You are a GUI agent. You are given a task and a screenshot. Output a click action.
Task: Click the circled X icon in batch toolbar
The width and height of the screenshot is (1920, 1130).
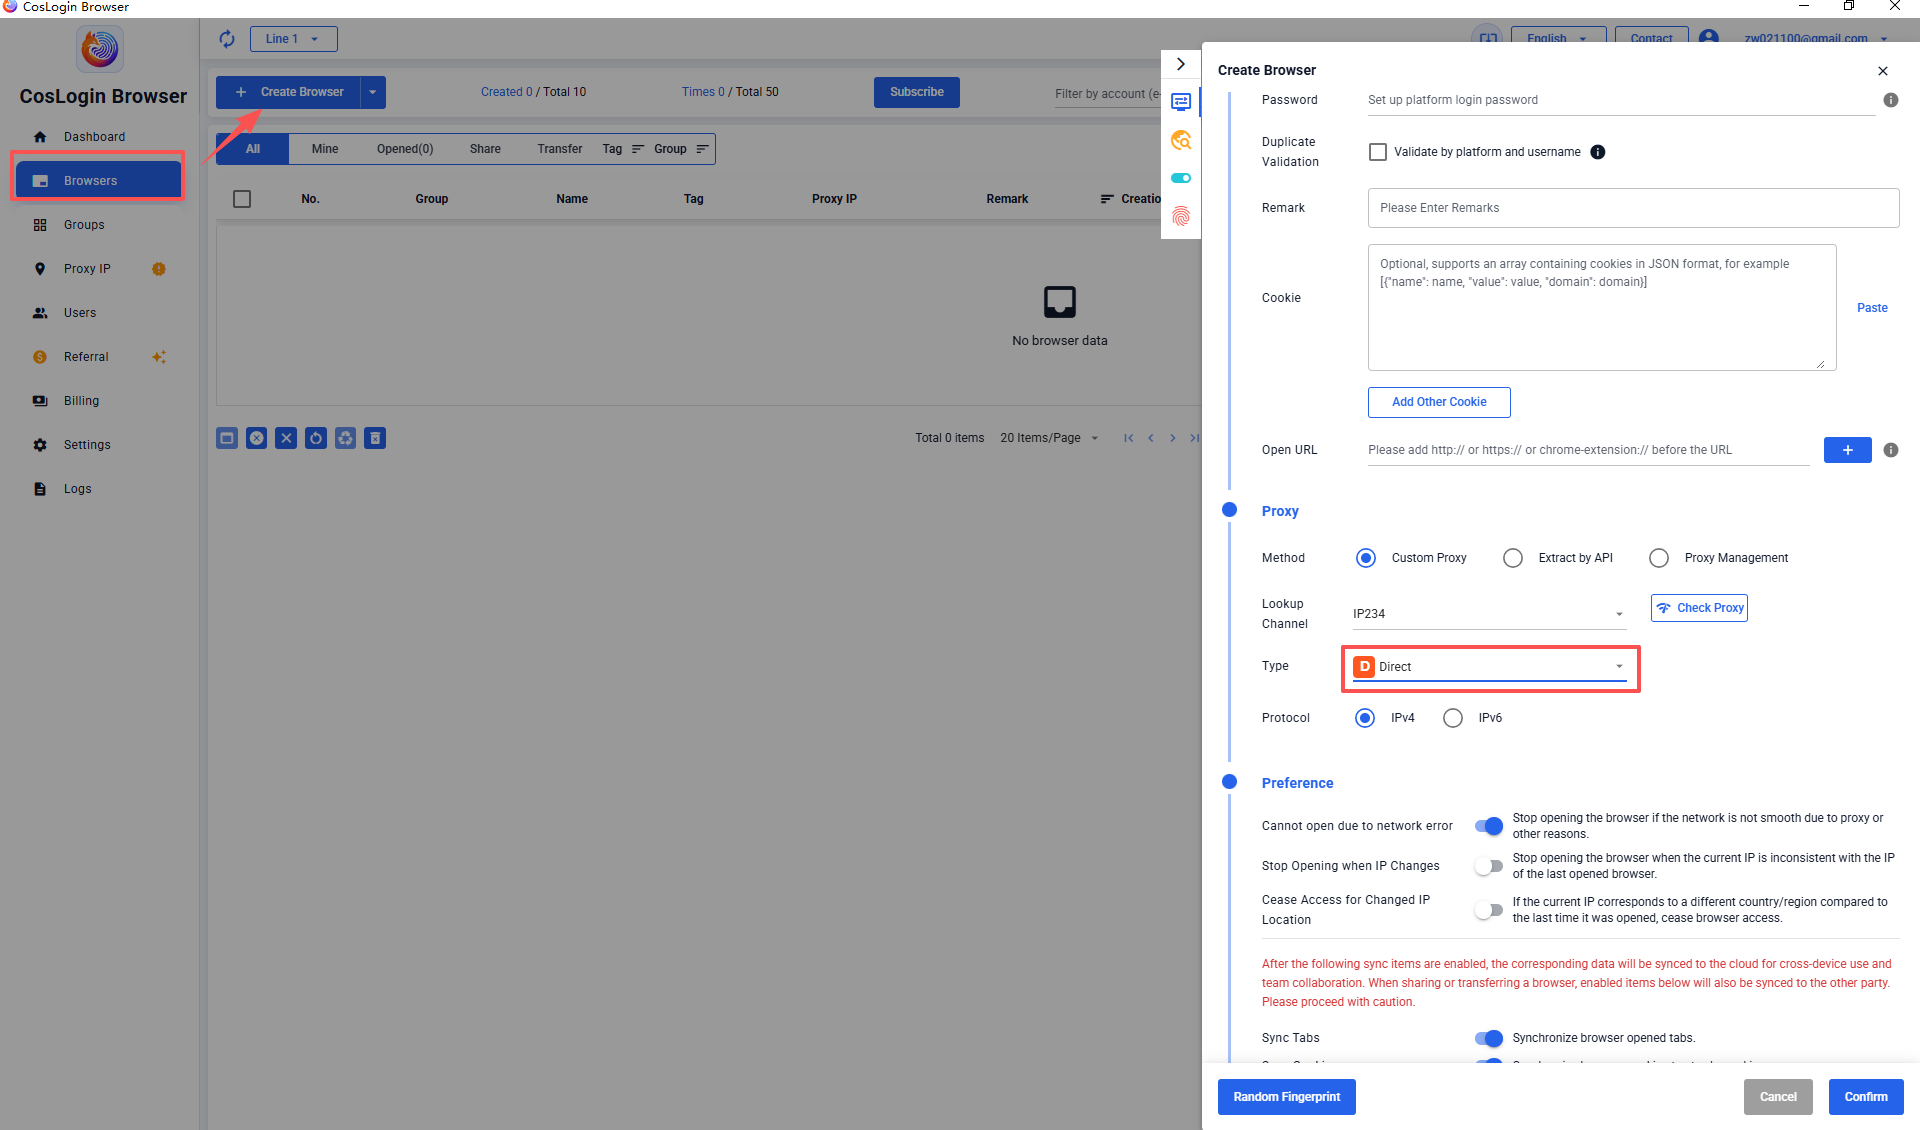(257, 438)
